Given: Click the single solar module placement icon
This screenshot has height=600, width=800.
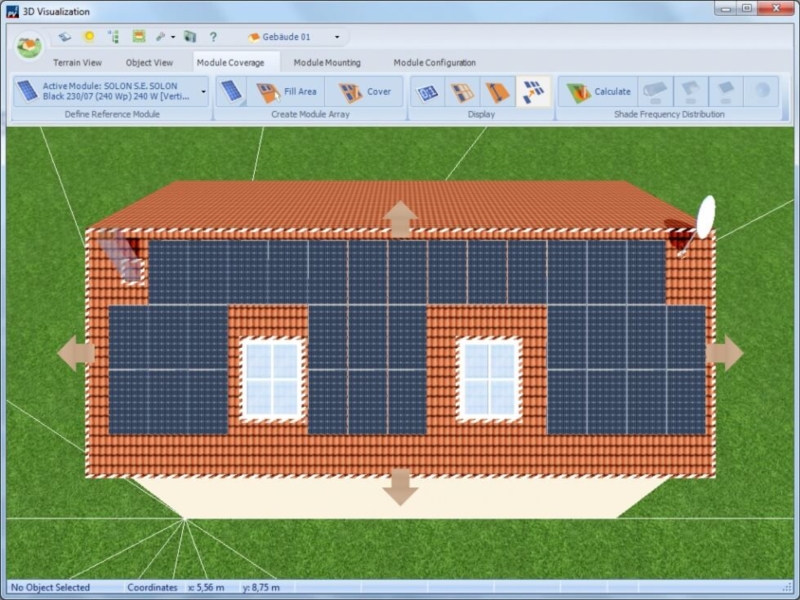Looking at the screenshot, I should (x=231, y=92).
